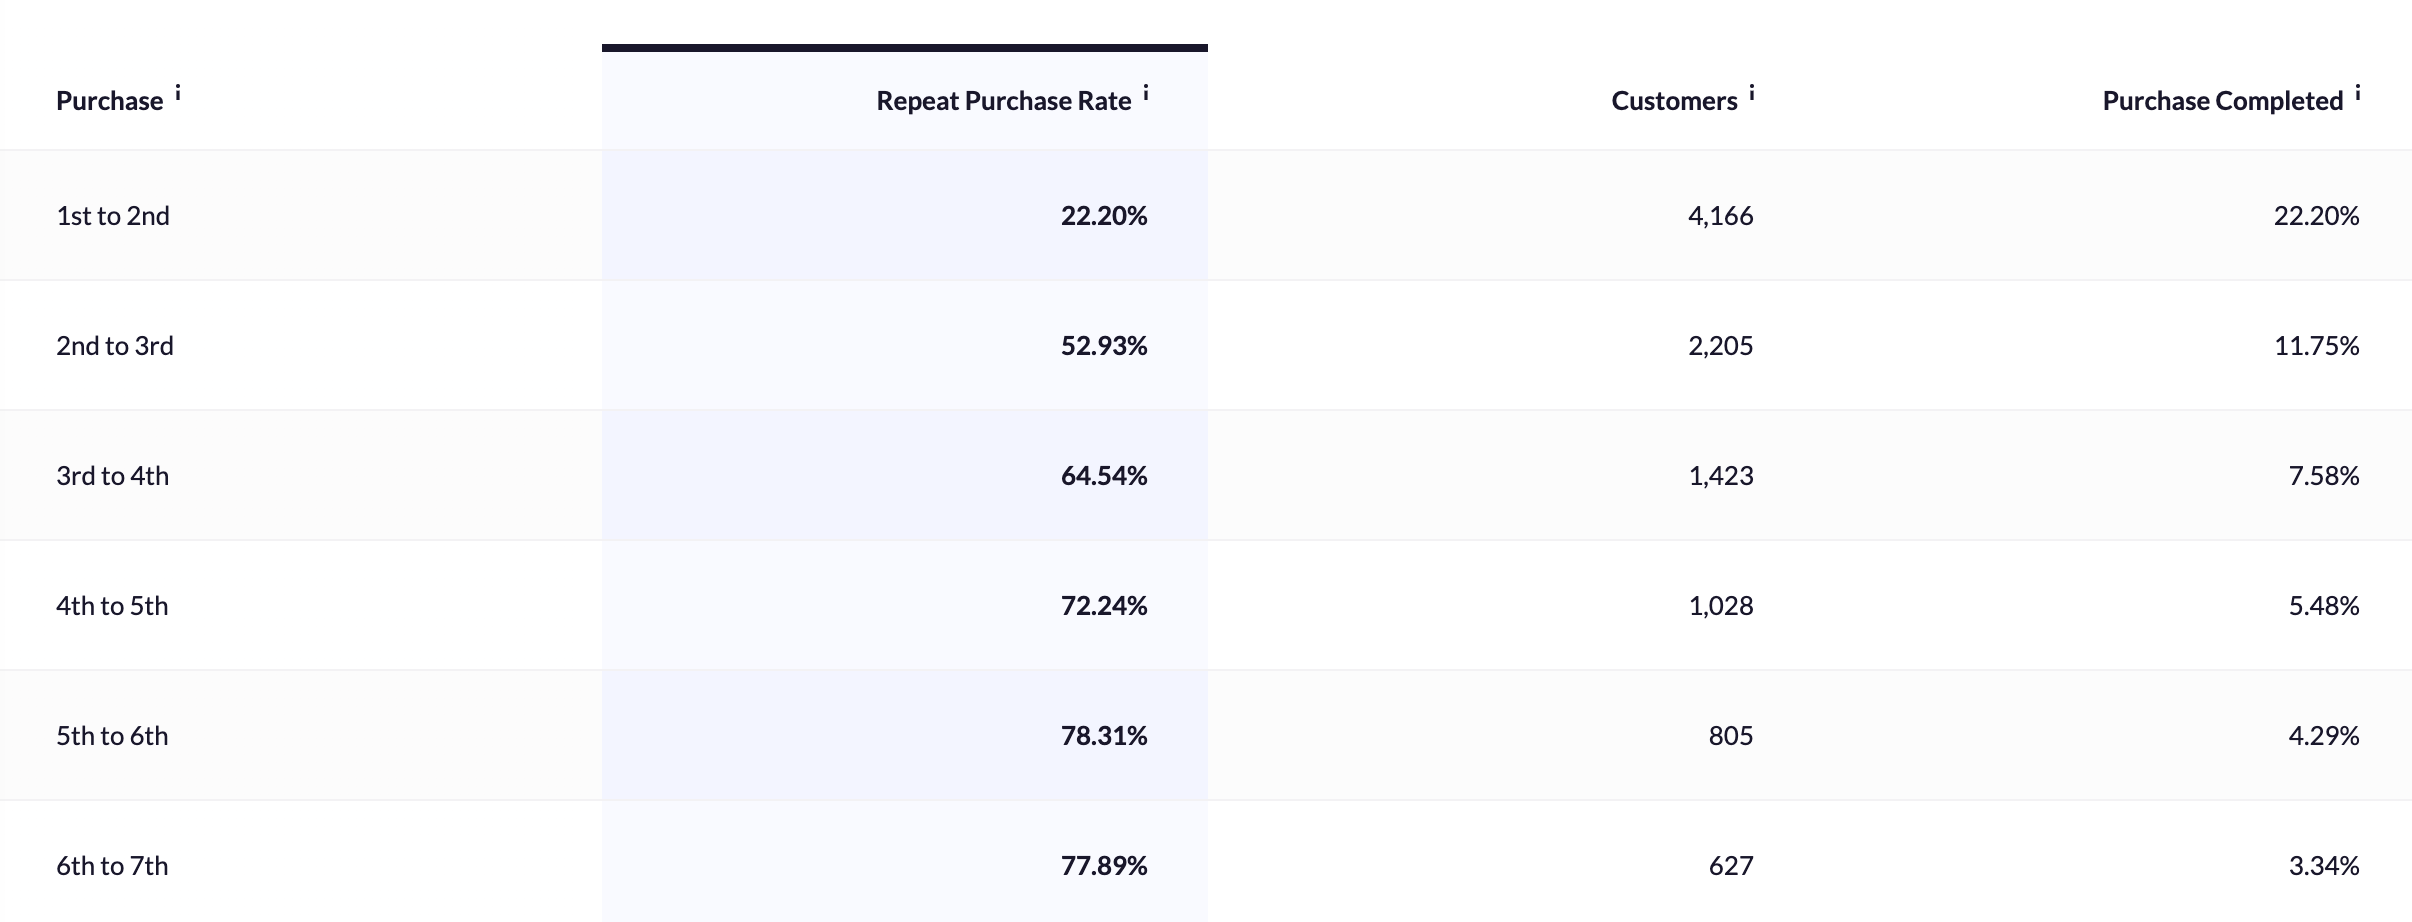Click the Purchase Completed header text
Image resolution: width=2412 pixels, height=922 pixels.
coord(2222,101)
